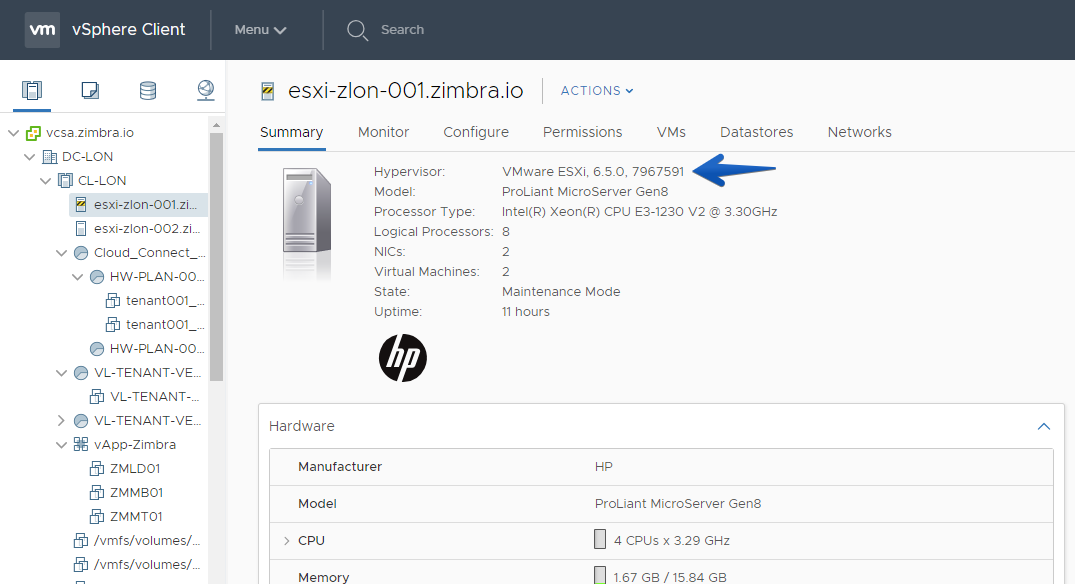Viewport: 1075px width, 584px height.
Task: Click into the Search field
Action: (402, 30)
